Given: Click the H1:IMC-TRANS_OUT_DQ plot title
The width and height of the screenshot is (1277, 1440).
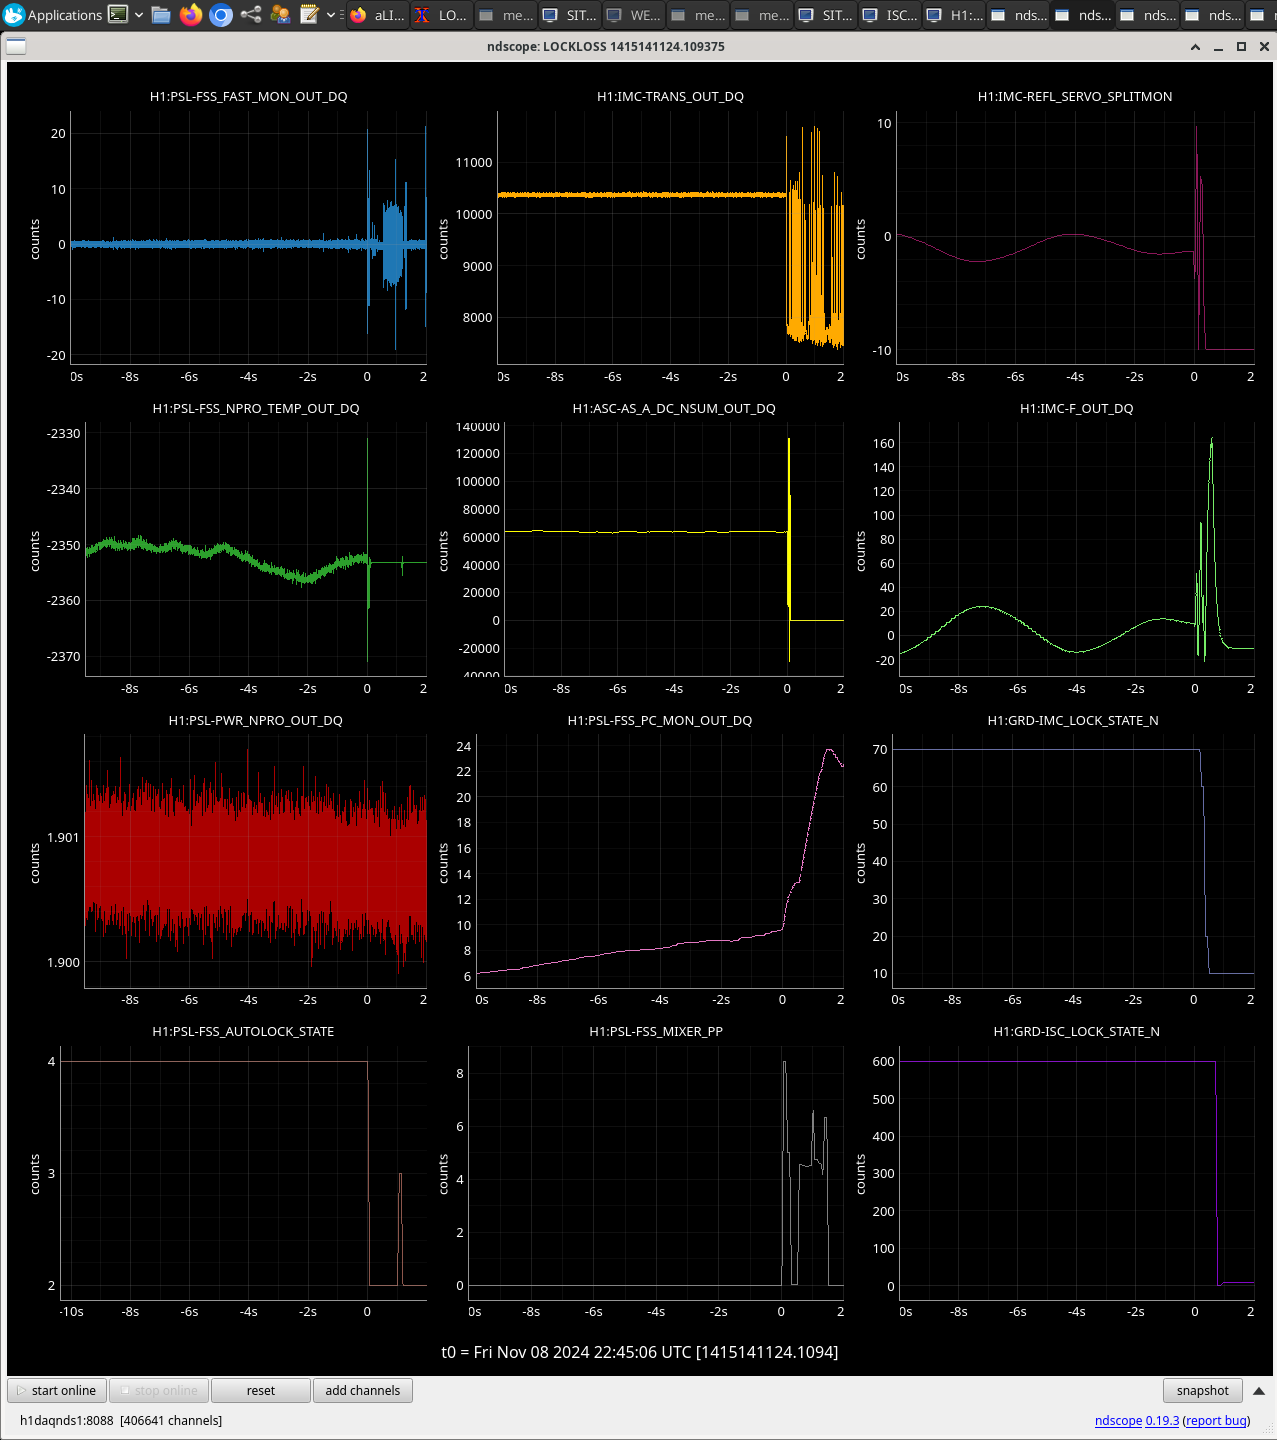Looking at the screenshot, I should (x=670, y=97).
